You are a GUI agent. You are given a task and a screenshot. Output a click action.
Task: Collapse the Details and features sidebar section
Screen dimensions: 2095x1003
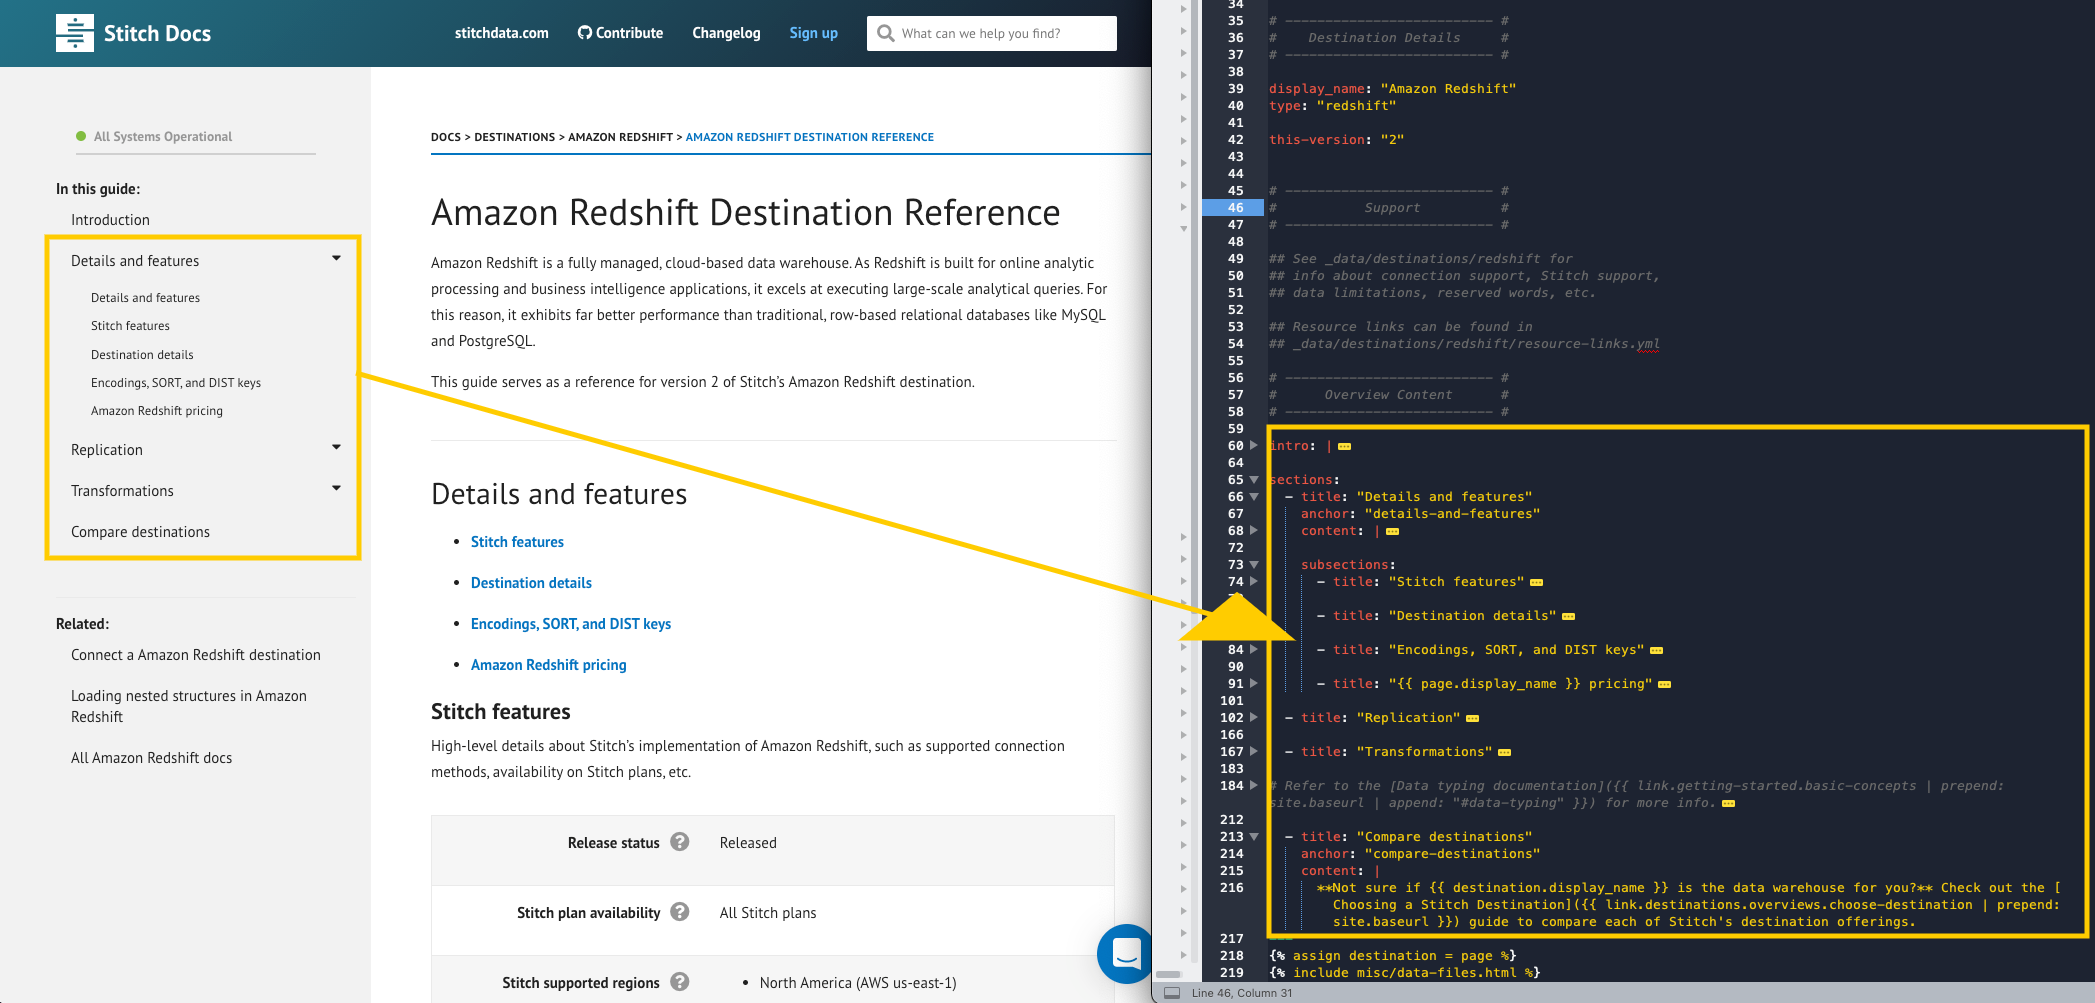[336, 258]
